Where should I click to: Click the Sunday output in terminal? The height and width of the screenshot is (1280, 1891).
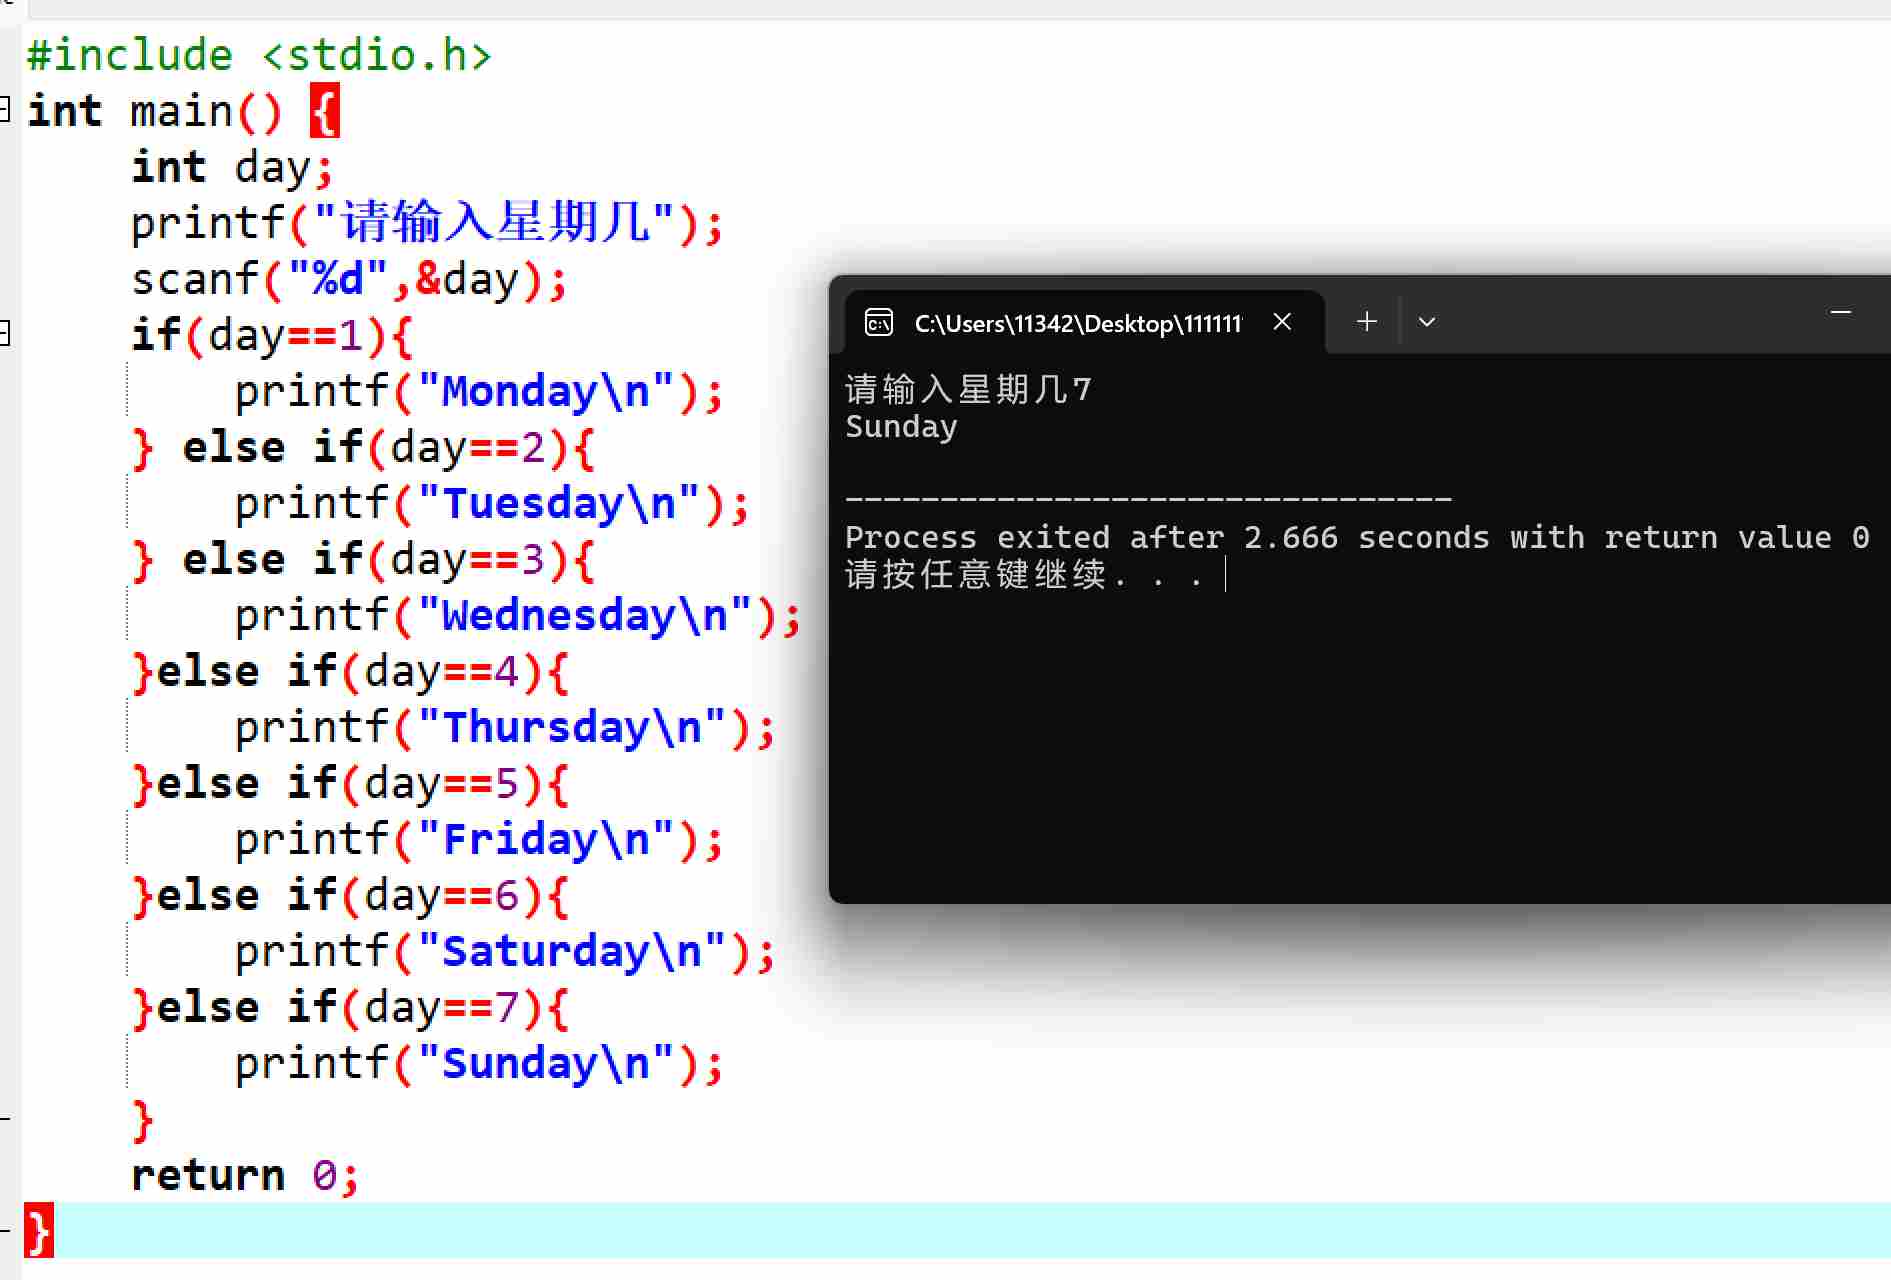click(x=901, y=427)
